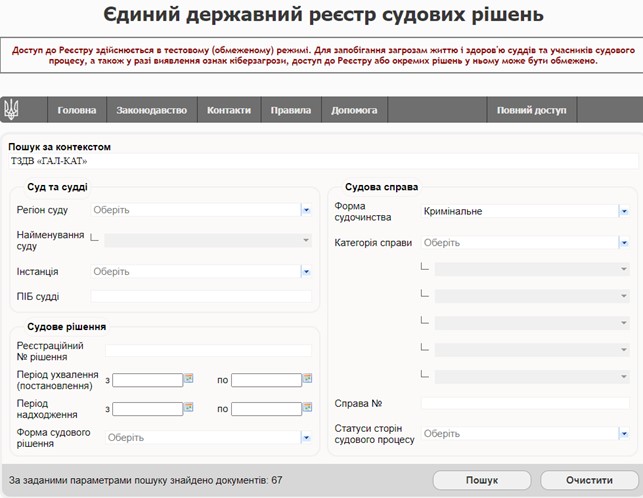Click the 'Справа №' input field
Screen dimensions: 643x498
524,403
